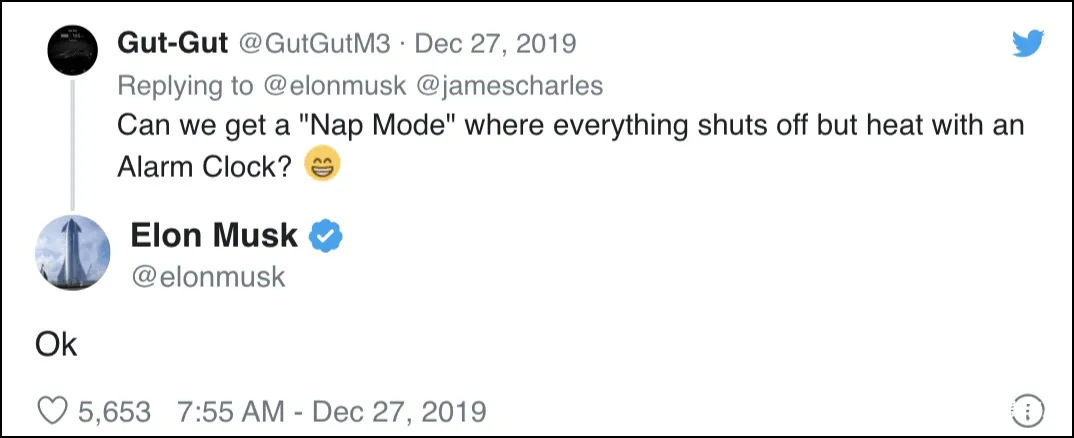The height and width of the screenshot is (438, 1074).
Task: Click the blue verified badge
Action: pos(326,236)
